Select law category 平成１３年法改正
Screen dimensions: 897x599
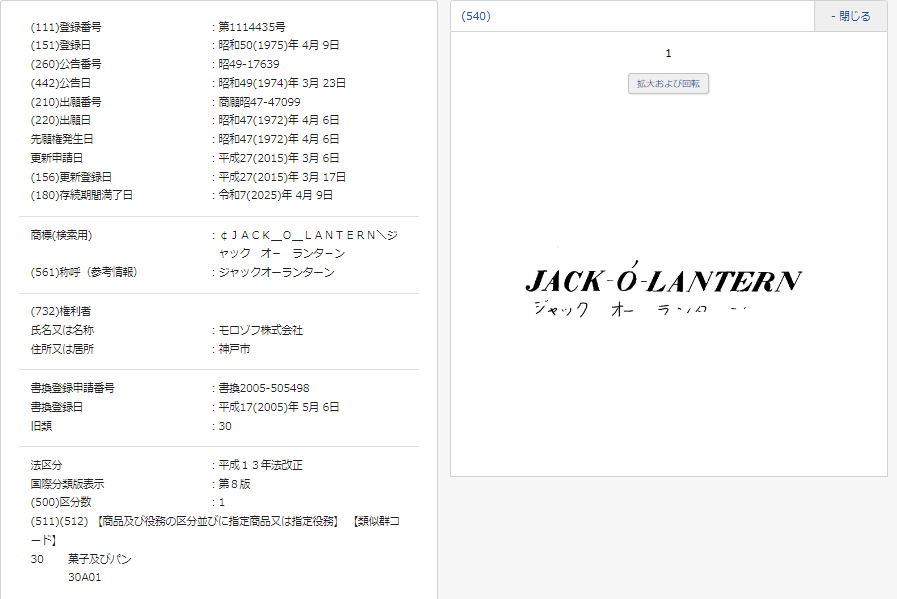260,465
